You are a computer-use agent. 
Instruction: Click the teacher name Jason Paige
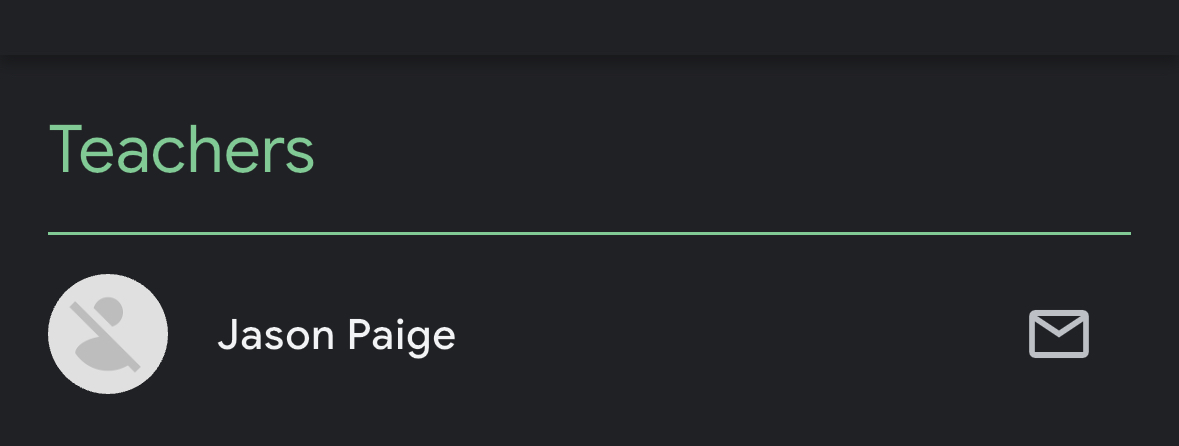(336, 335)
